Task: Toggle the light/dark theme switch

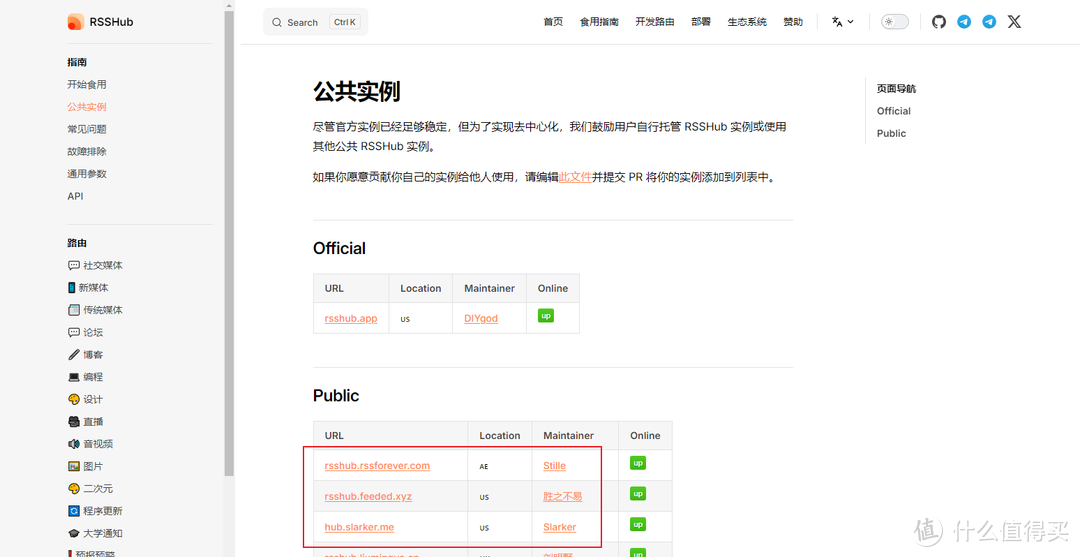Action: coord(895,22)
